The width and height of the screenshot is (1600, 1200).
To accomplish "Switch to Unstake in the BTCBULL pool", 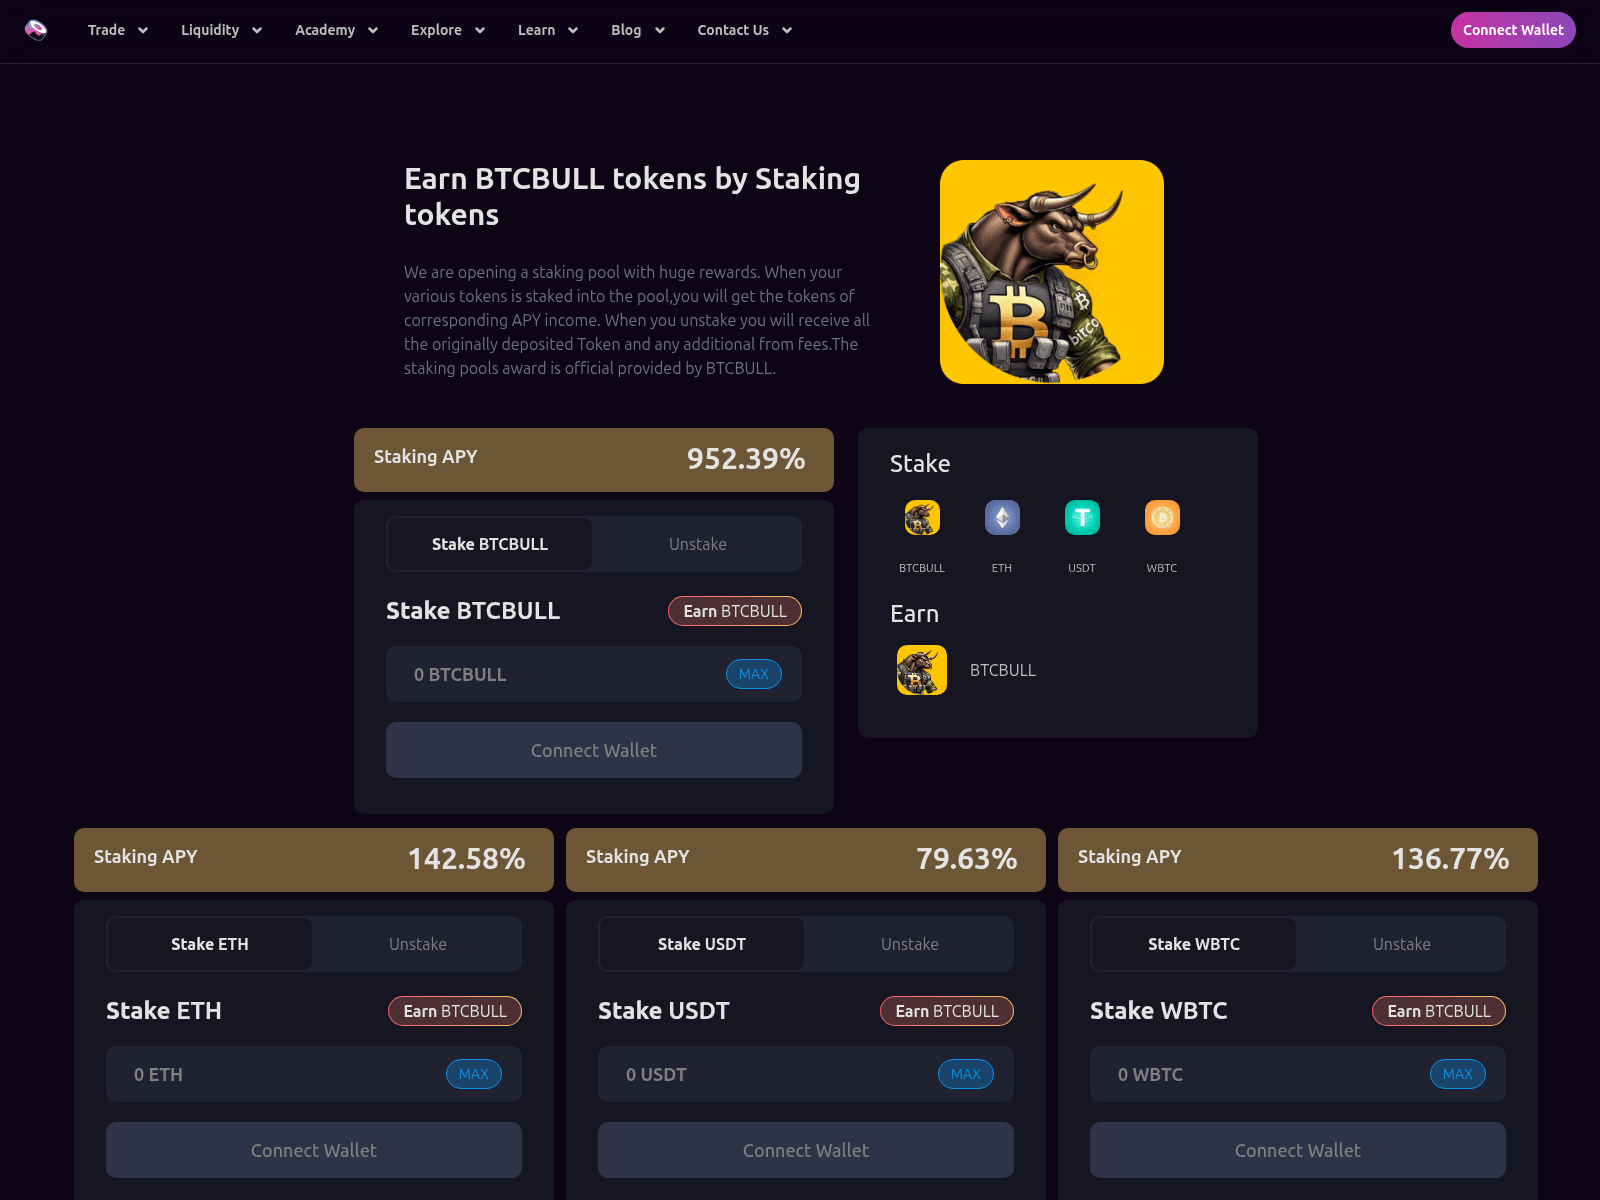I will coord(697,544).
